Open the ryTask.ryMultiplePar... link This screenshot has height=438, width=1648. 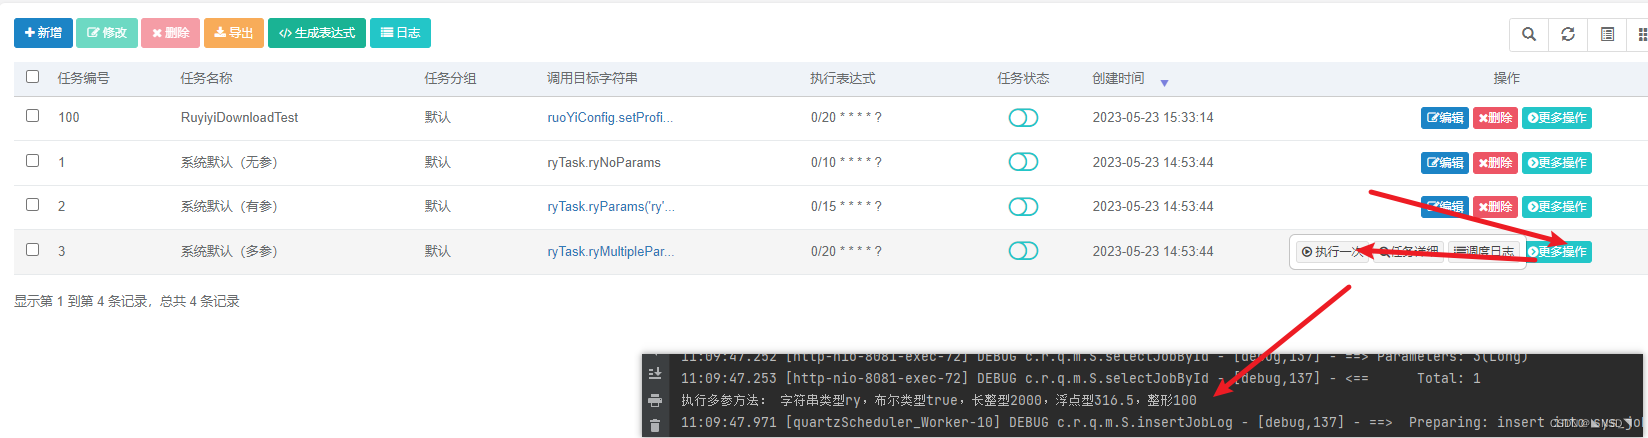click(611, 251)
